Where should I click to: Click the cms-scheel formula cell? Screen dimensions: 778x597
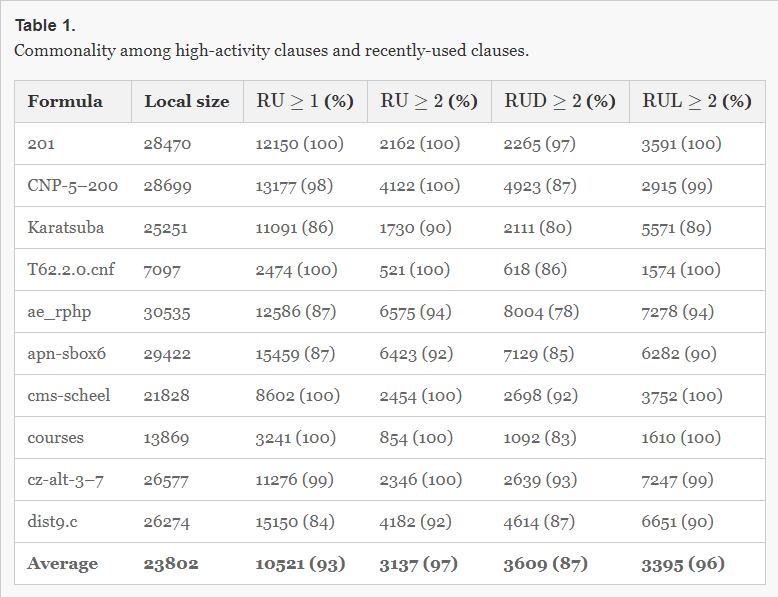[69, 395]
